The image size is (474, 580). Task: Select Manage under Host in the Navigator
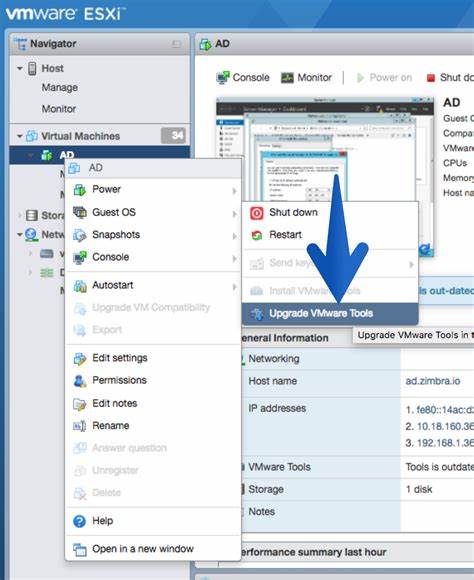(x=60, y=88)
